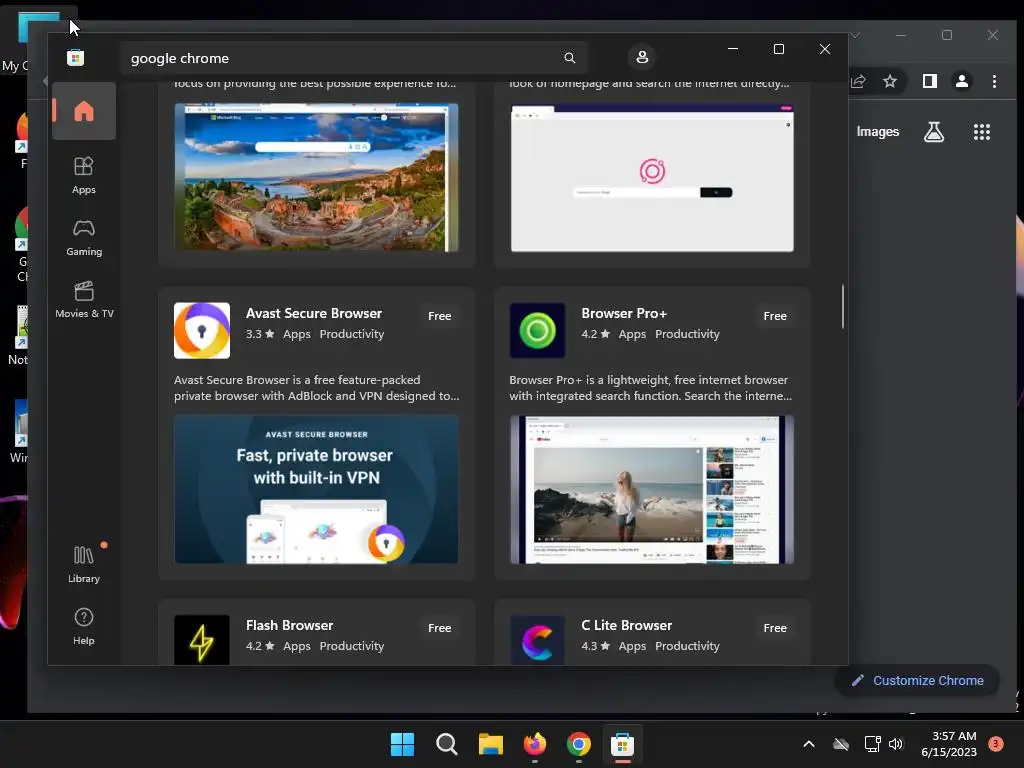Screen dimensions: 1024x768
Task: Open volume control in system tray
Action: pyautogui.click(x=896, y=744)
